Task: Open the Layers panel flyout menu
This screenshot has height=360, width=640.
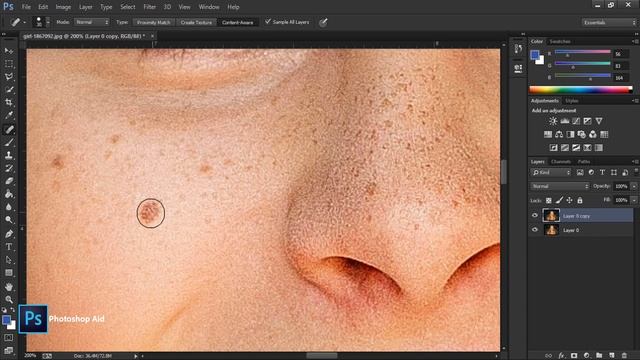Action: click(636, 162)
